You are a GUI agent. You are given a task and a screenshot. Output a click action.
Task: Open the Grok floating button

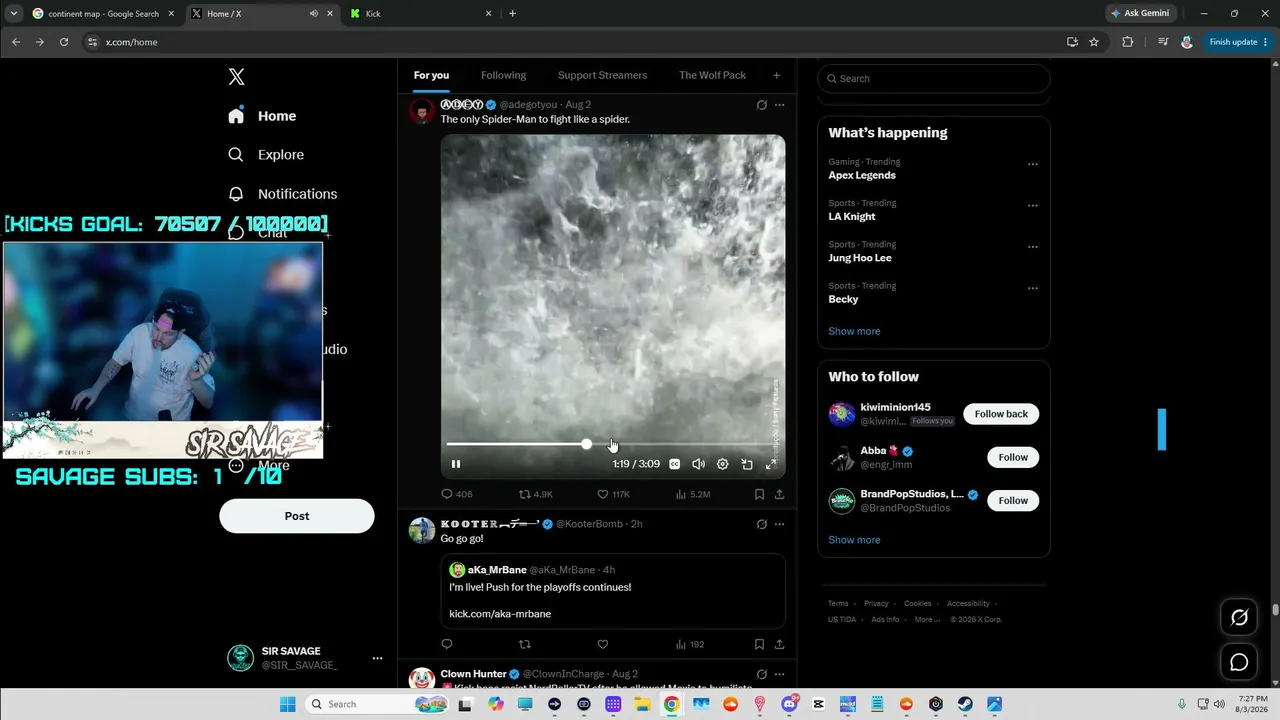(1239, 618)
